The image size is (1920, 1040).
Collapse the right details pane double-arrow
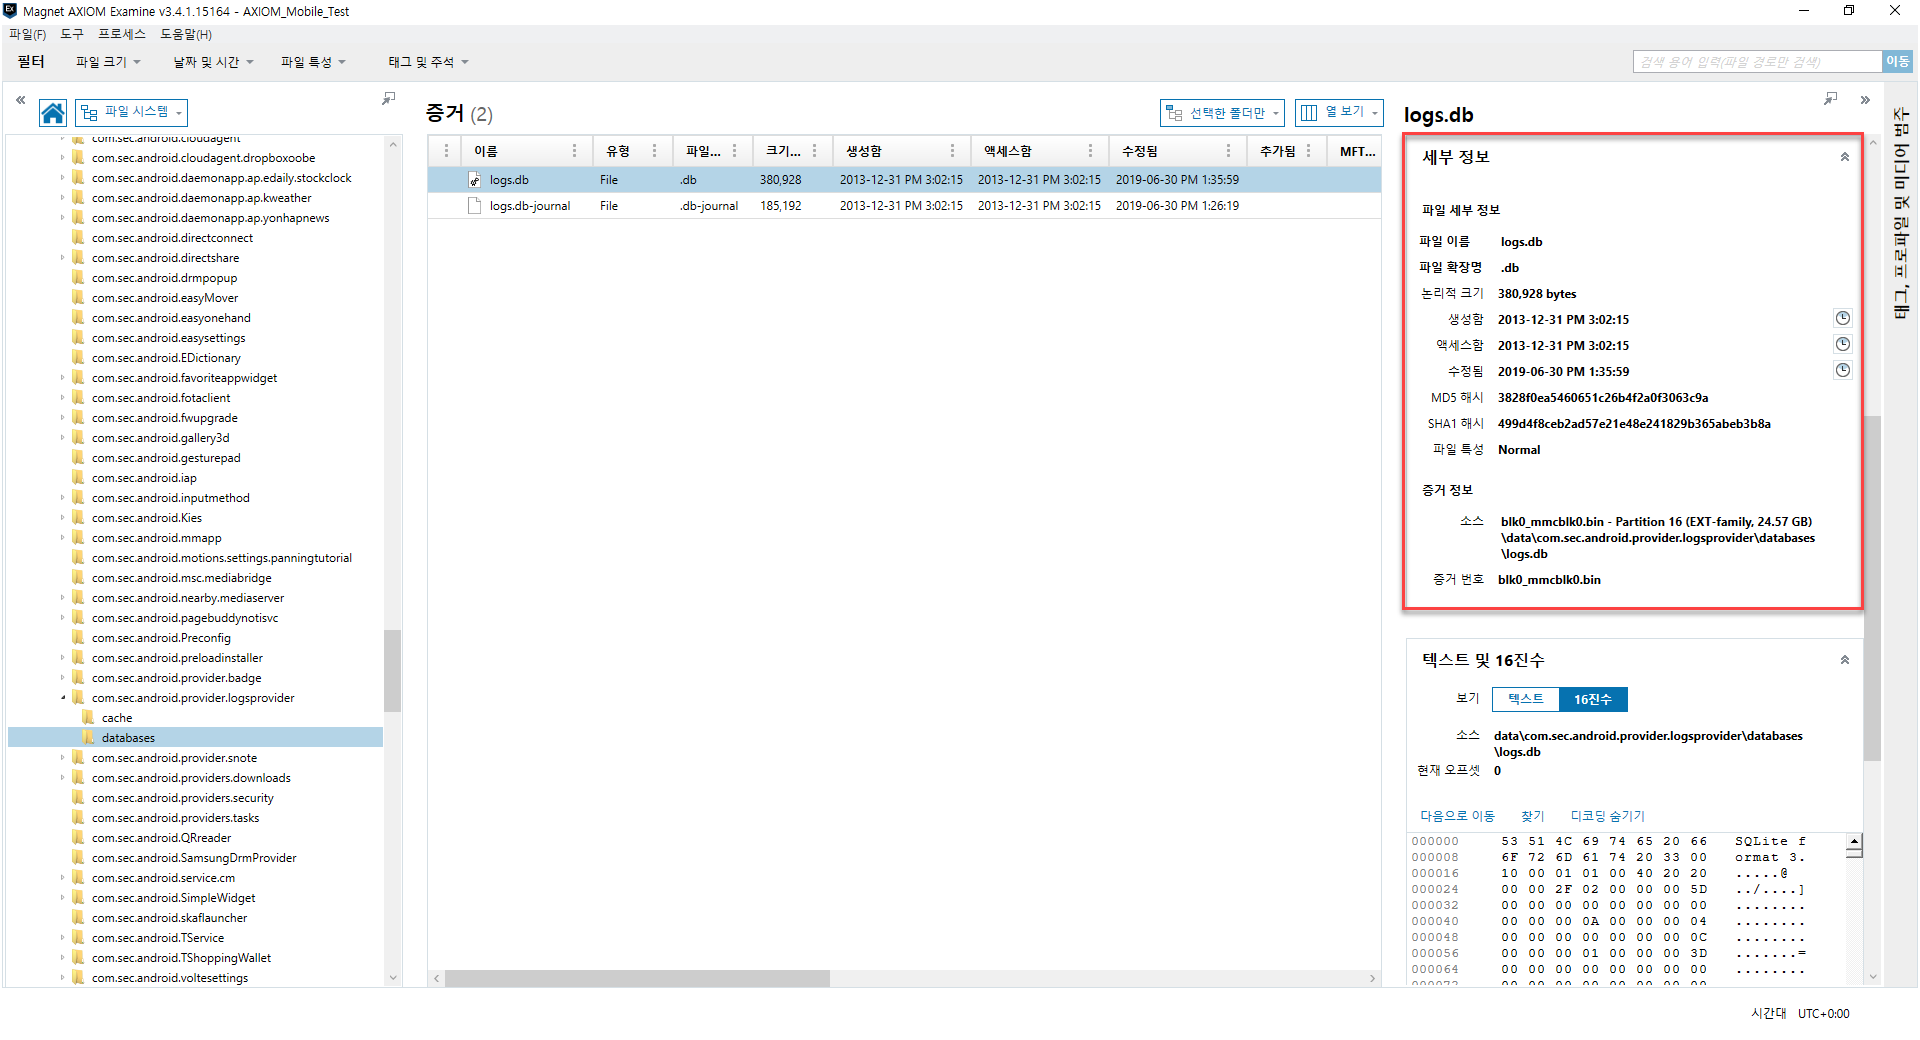point(1865,100)
